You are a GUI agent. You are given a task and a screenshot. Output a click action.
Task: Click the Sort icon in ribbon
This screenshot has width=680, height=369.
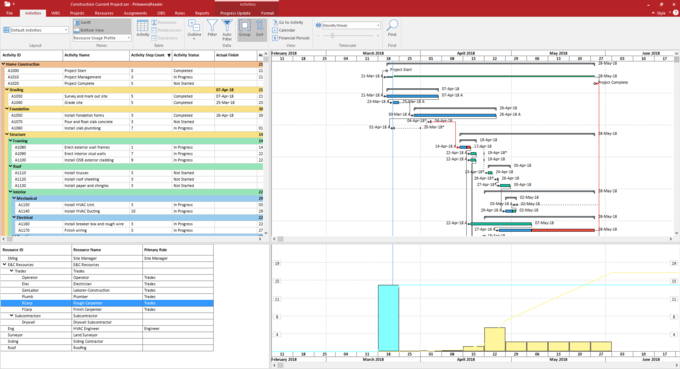[x=259, y=29]
